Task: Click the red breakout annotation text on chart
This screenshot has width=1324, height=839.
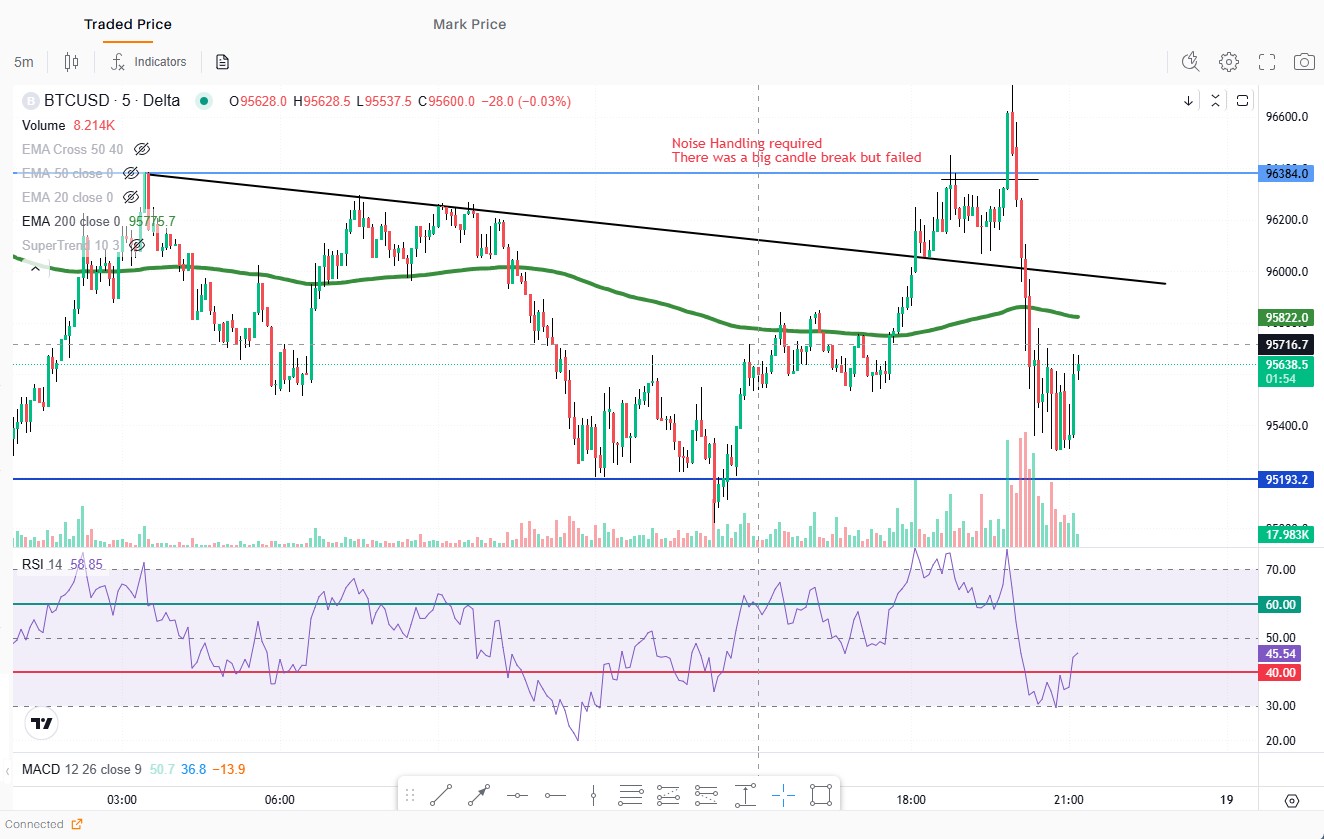Action: 795,151
